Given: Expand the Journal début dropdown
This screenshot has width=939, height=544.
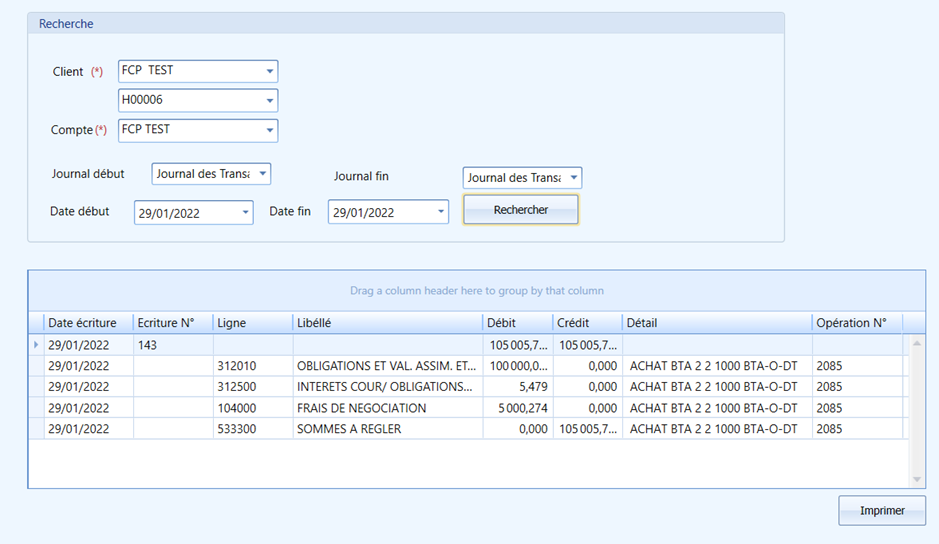Looking at the screenshot, I should coord(262,174).
